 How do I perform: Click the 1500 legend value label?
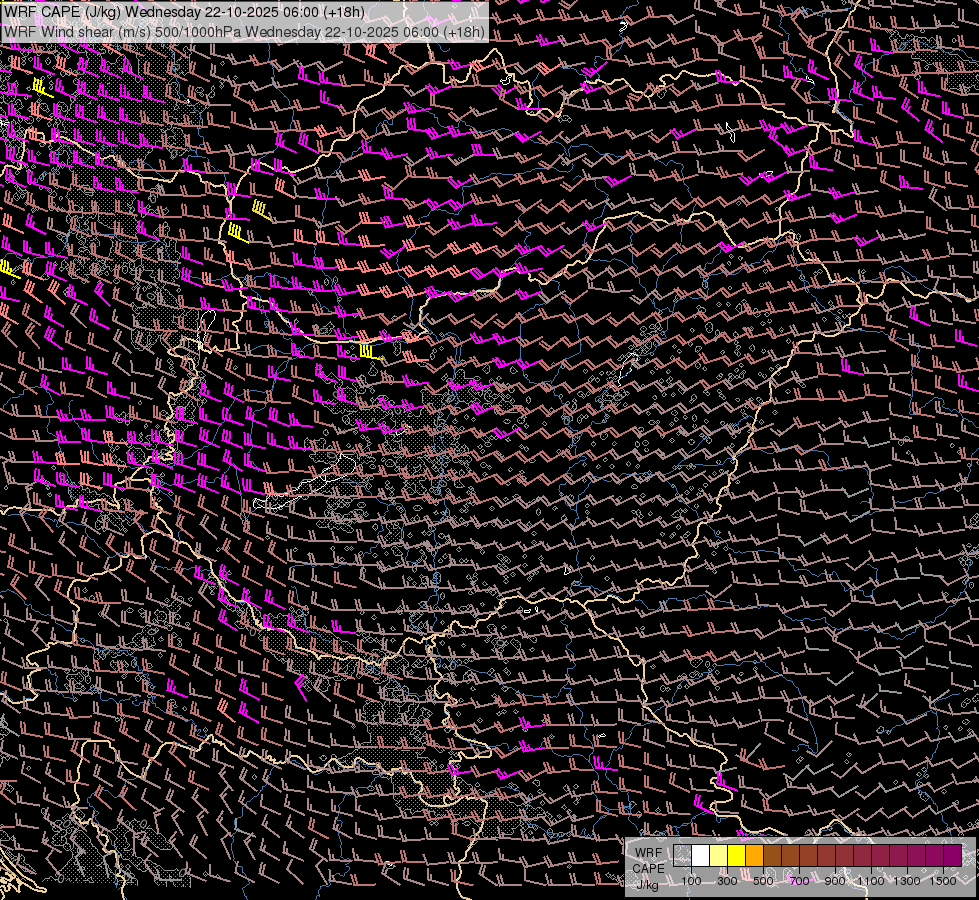pos(943,881)
